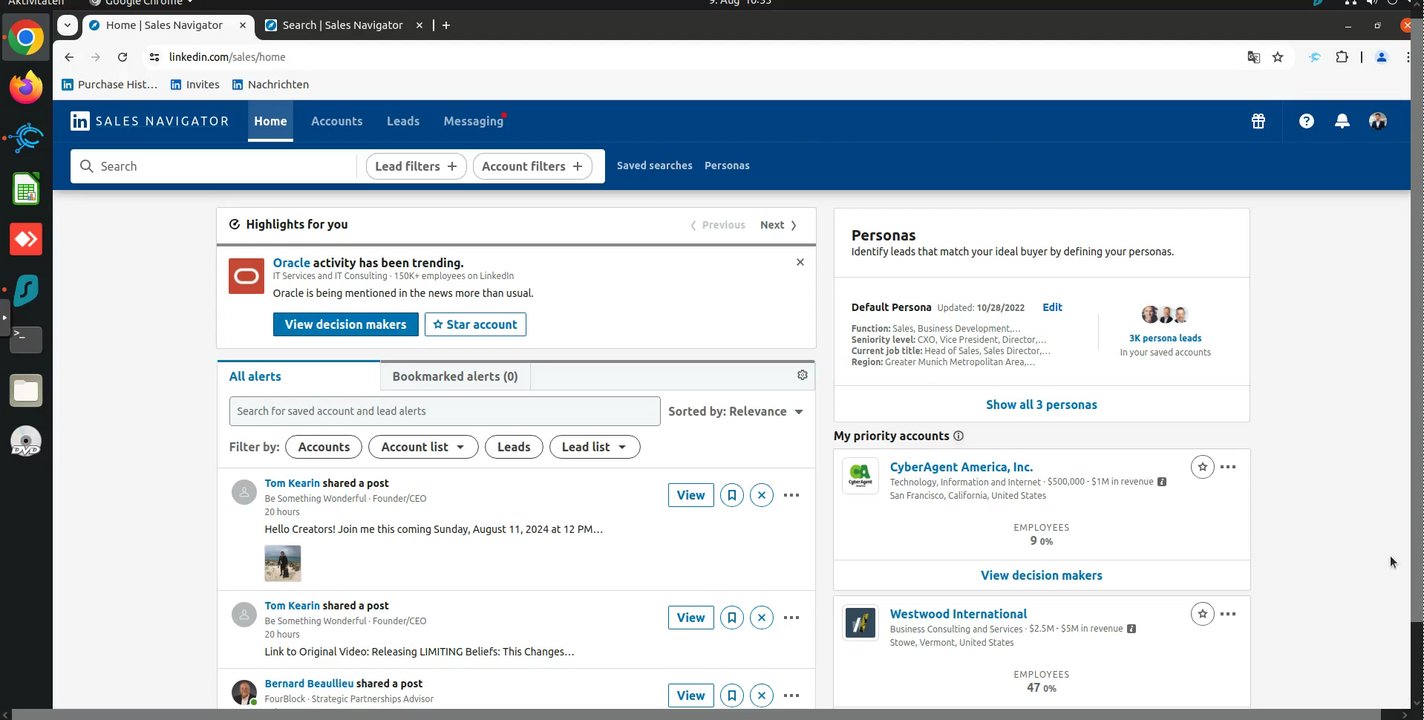Bookmark Bernard Beaullieu's post alert
The height and width of the screenshot is (720, 1424).
click(x=732, y=696)
